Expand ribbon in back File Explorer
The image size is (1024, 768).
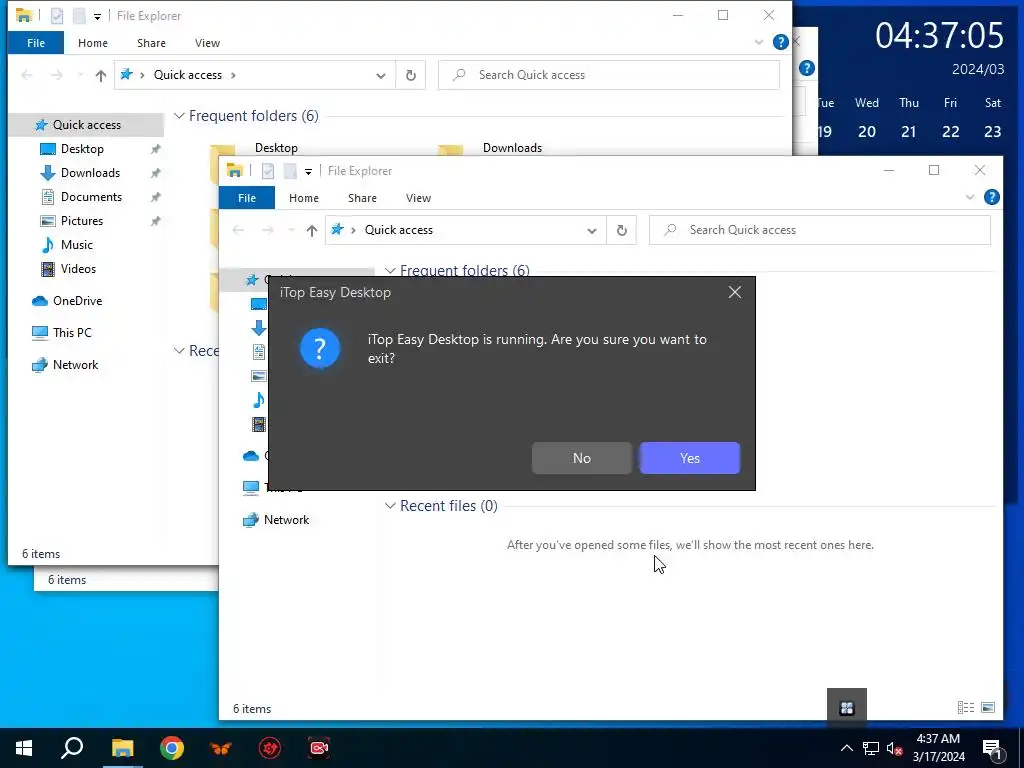click(759, 42)
